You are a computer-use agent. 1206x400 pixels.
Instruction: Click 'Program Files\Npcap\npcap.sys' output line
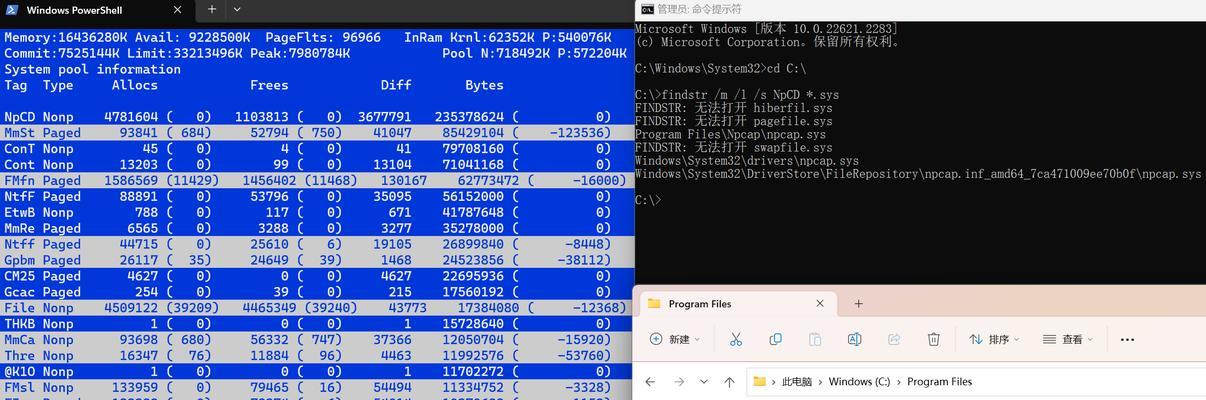(x=730, y=134)
